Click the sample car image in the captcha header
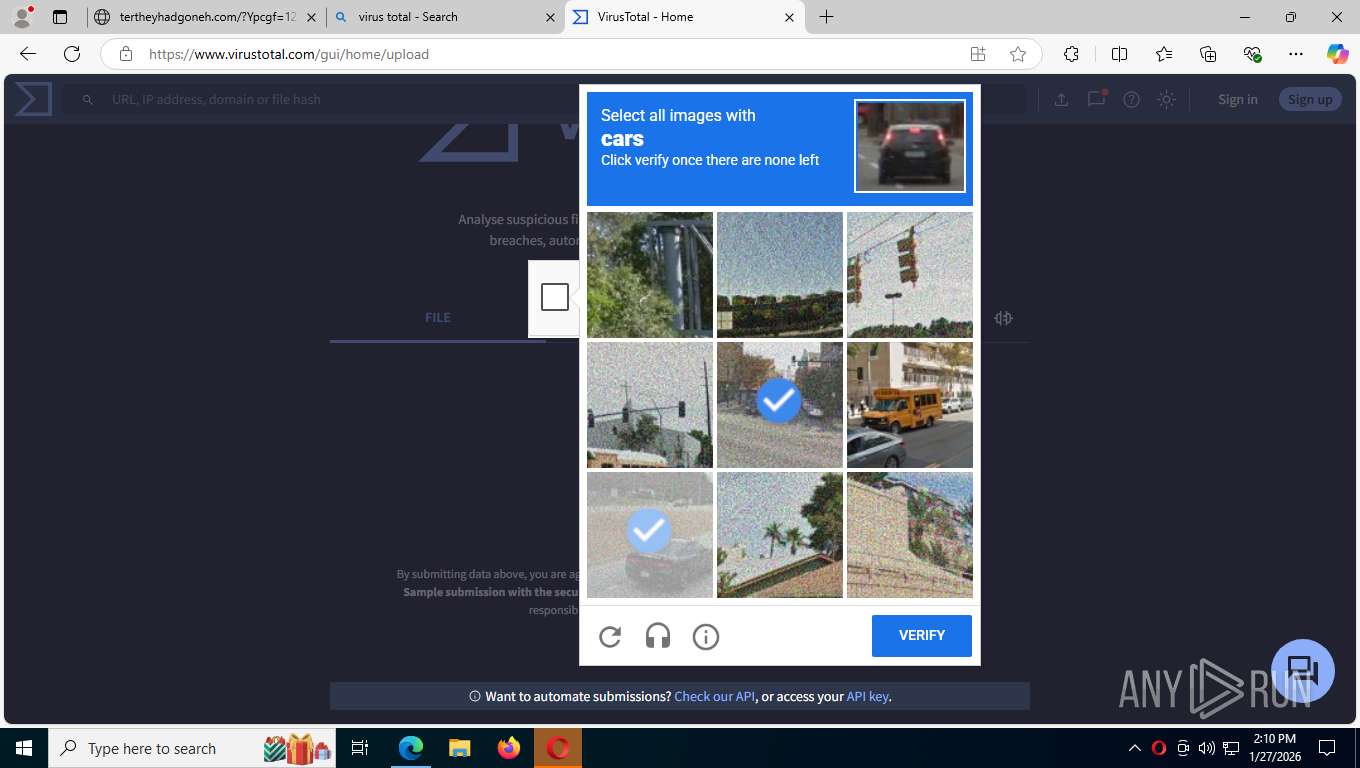The width and height of the screenshot is (1360, 768). point(910,146)
